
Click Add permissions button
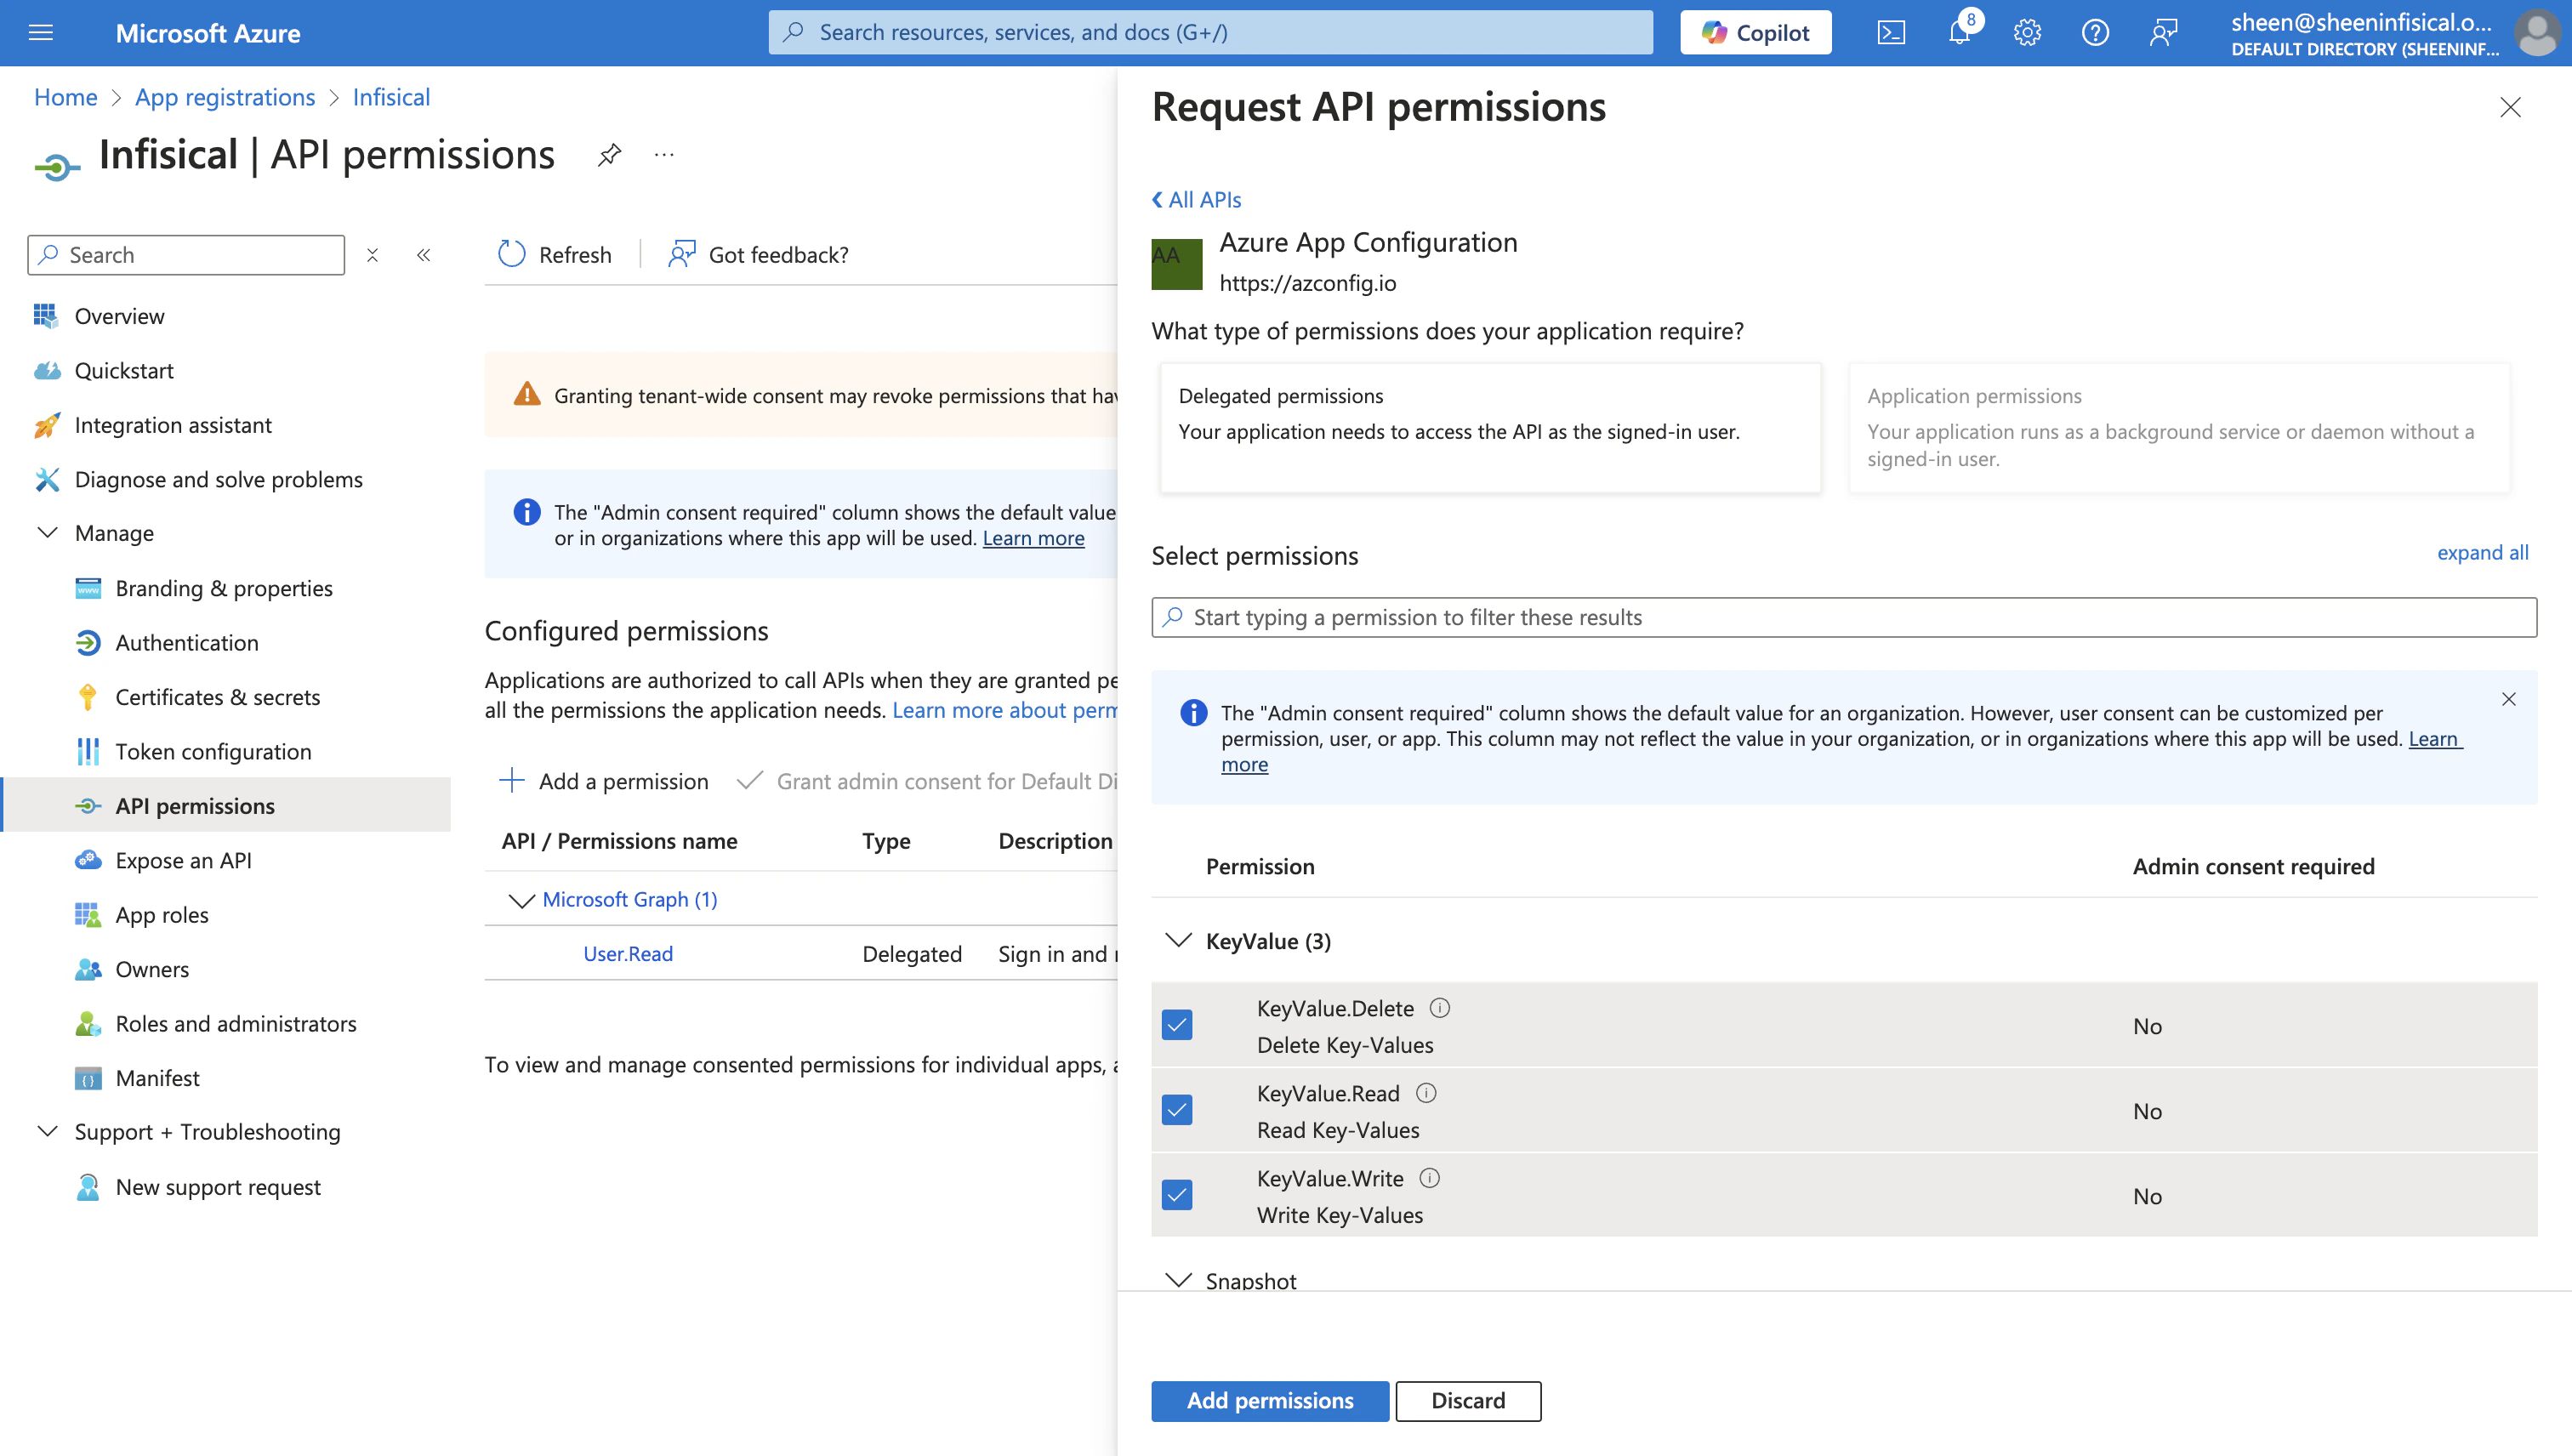point(1270,1400)
